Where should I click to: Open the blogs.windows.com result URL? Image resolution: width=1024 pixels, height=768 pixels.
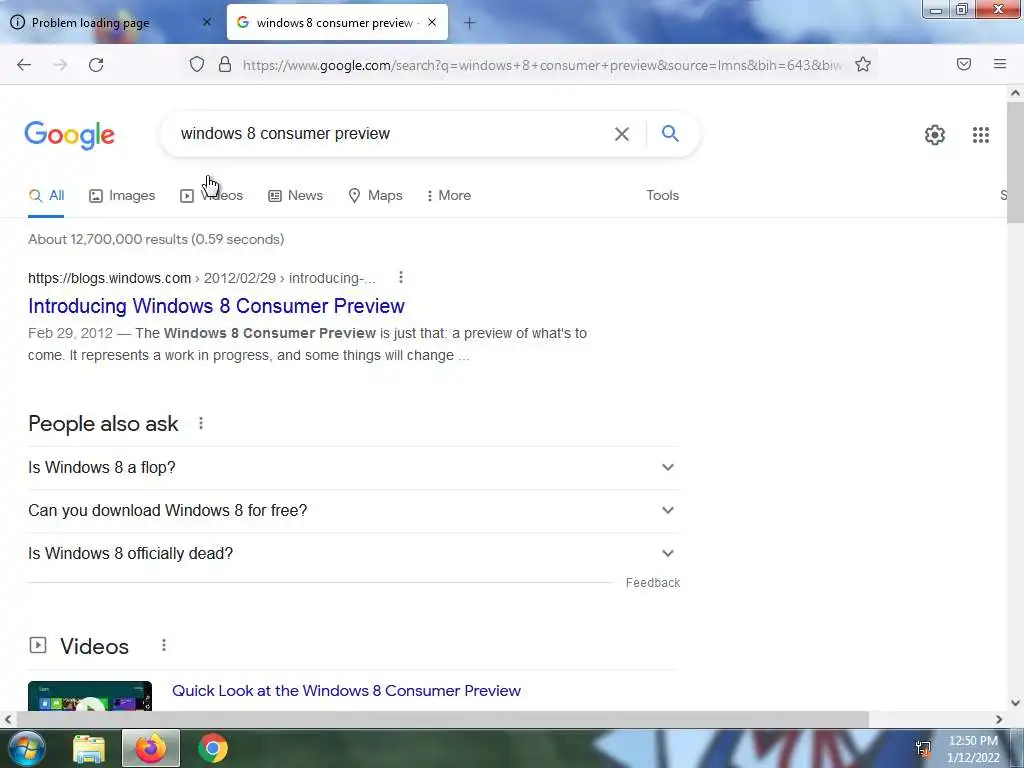(x=202, y=278)
